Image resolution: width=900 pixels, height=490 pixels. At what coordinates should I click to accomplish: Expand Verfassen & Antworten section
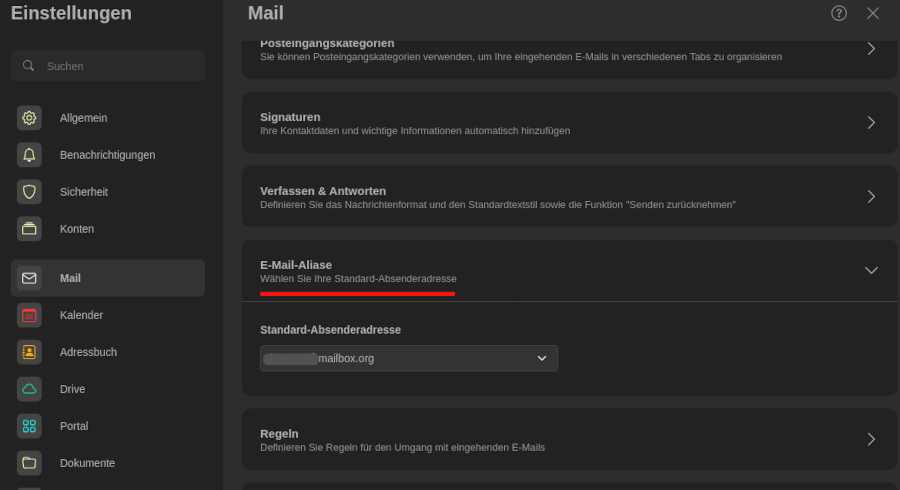coord(569,197)
